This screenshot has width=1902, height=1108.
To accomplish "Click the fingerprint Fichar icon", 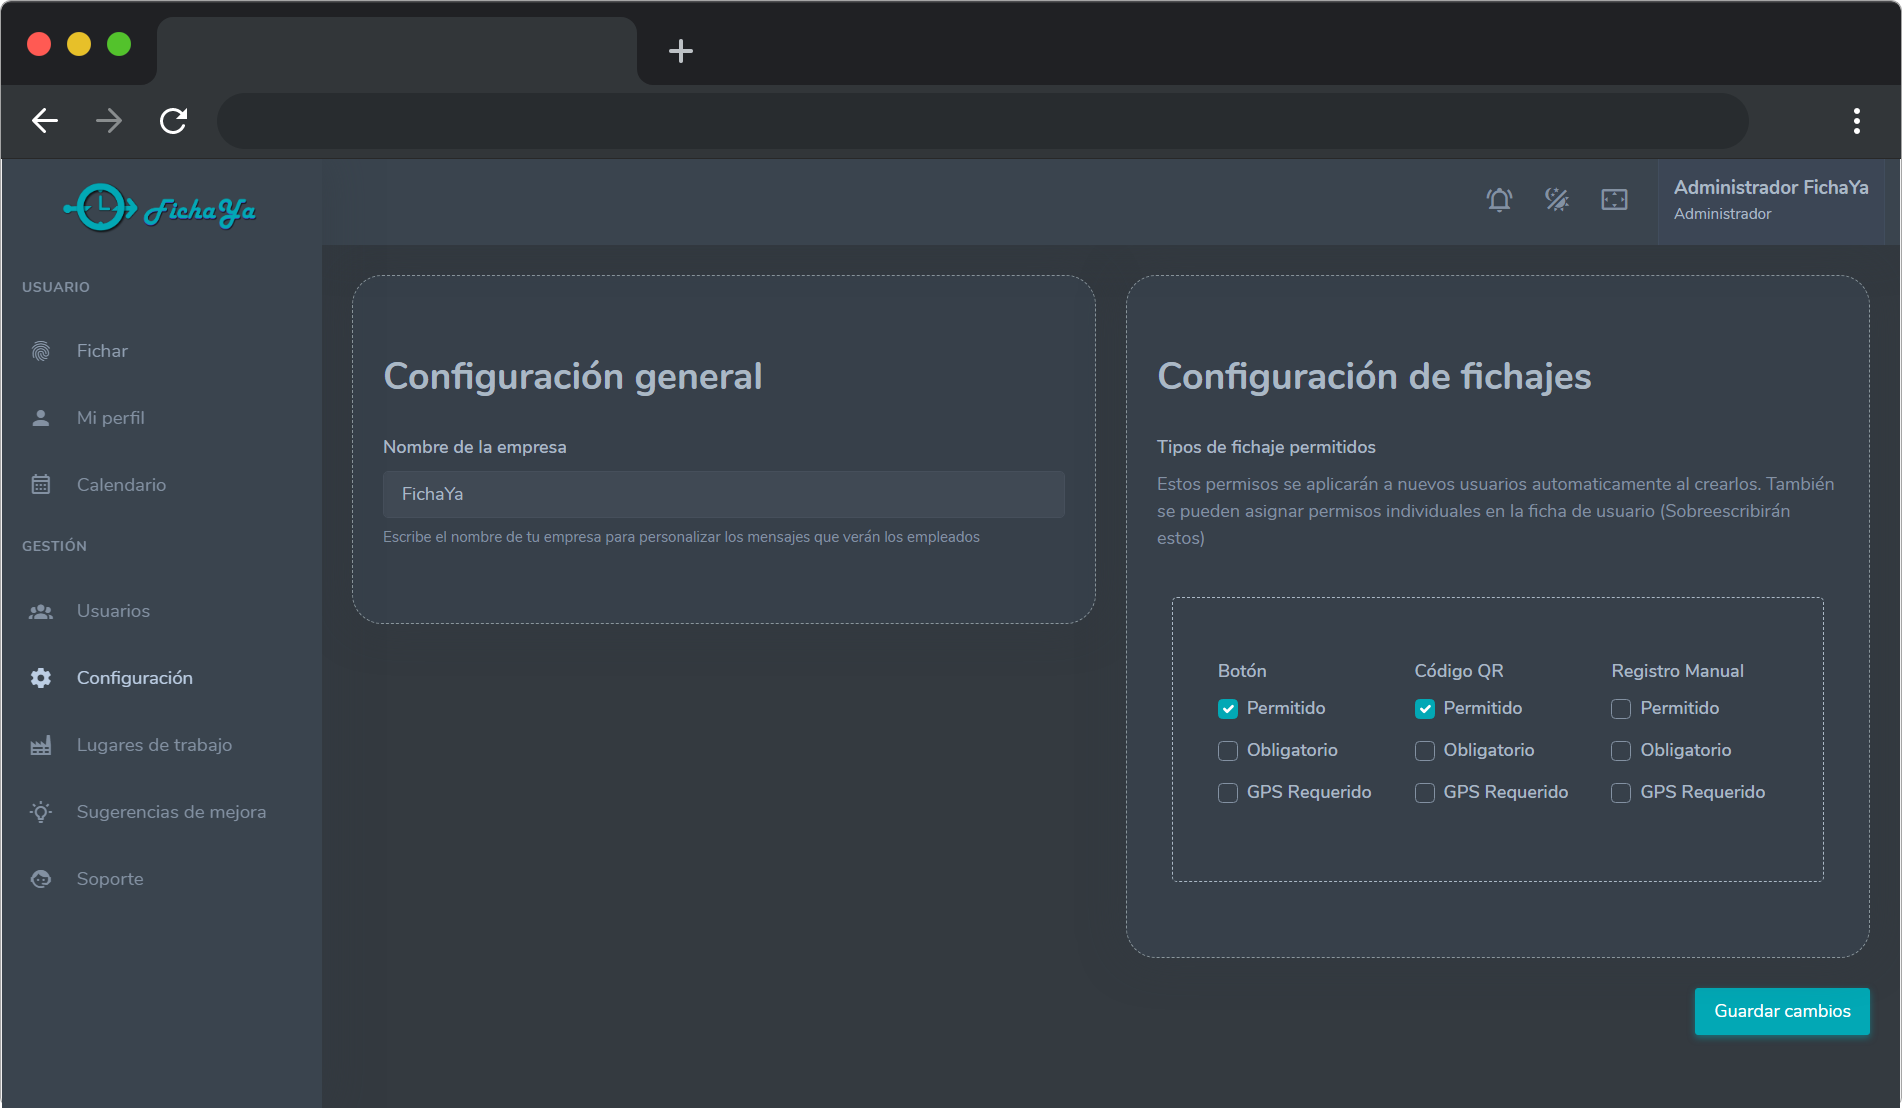I will pos(41,351).
